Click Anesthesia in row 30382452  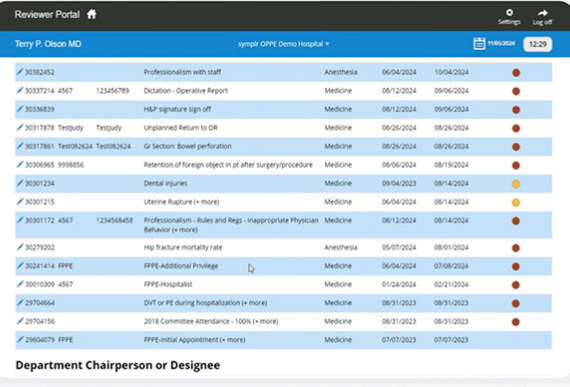(x=341, y=72)
